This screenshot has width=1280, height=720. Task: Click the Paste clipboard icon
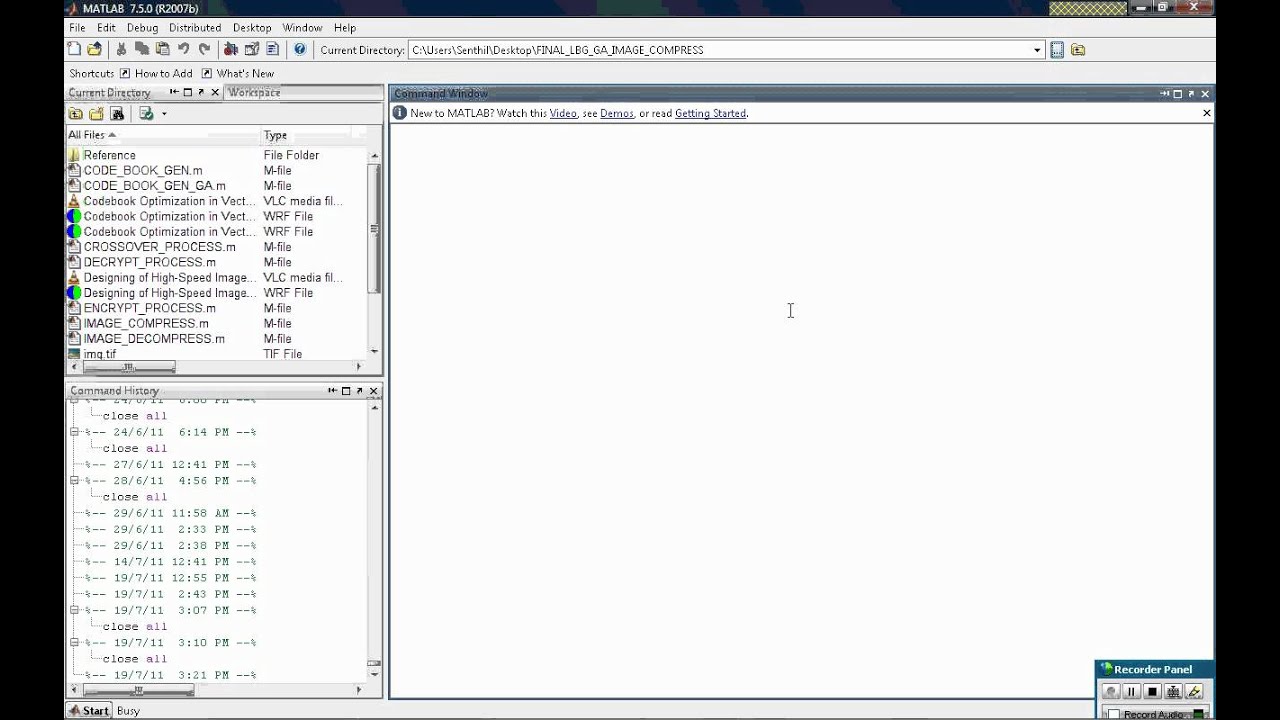pyautogui.click(x=162, y=49)
